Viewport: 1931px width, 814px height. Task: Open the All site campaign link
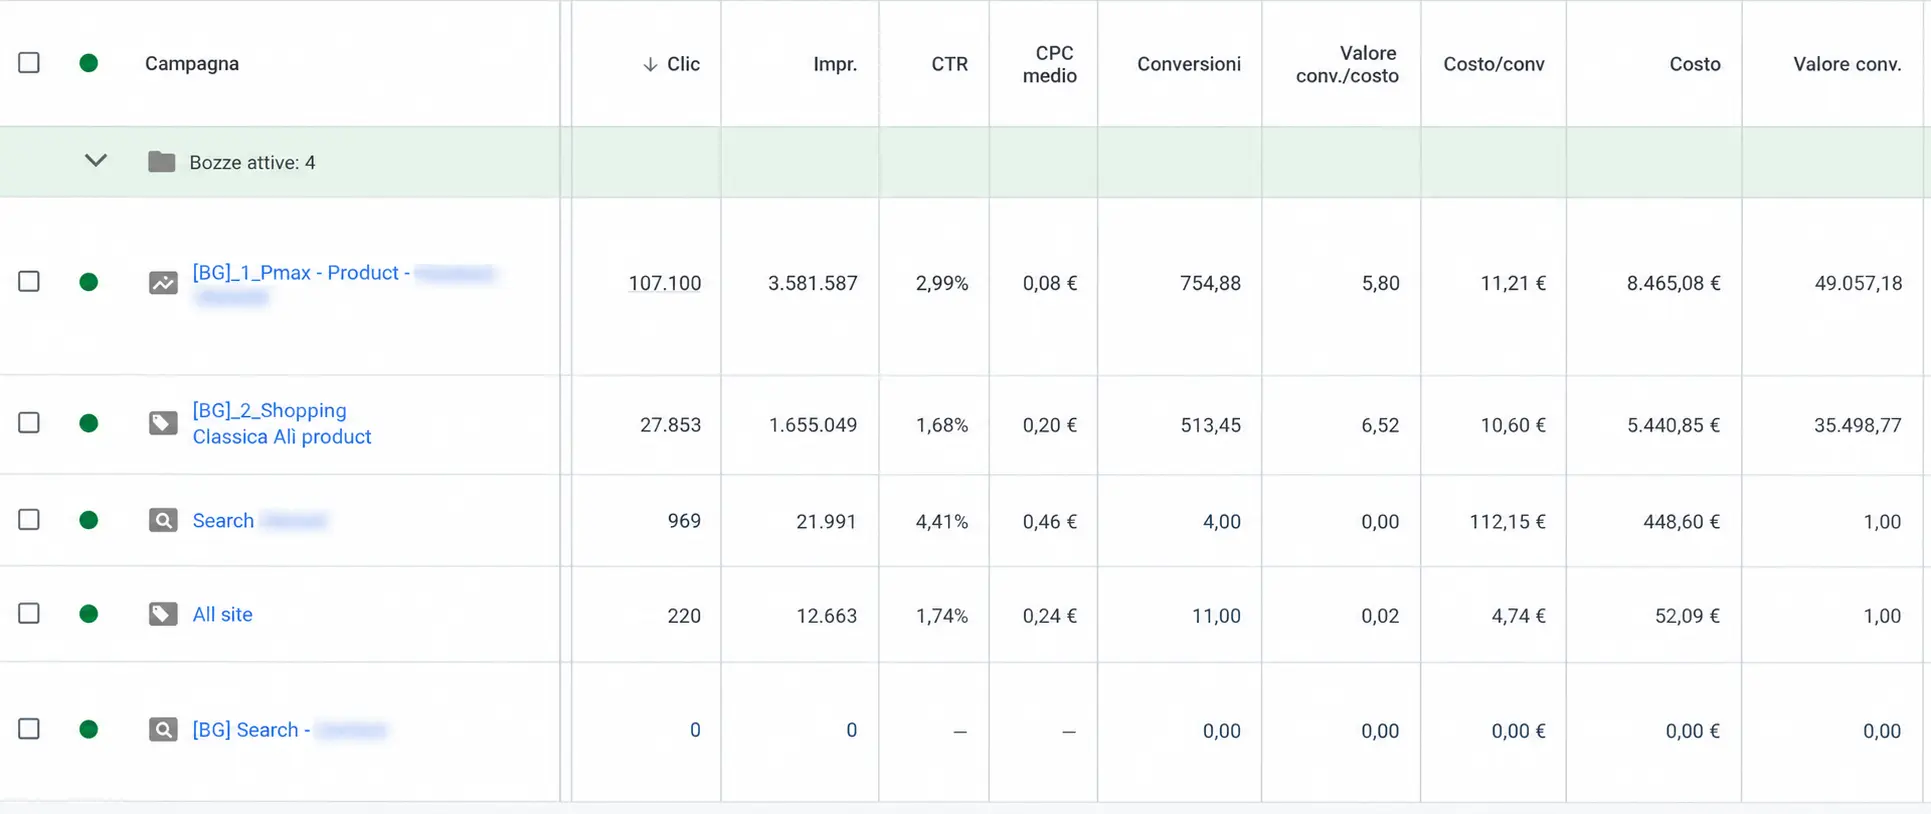pyautogui.click(x=222, y=614)
